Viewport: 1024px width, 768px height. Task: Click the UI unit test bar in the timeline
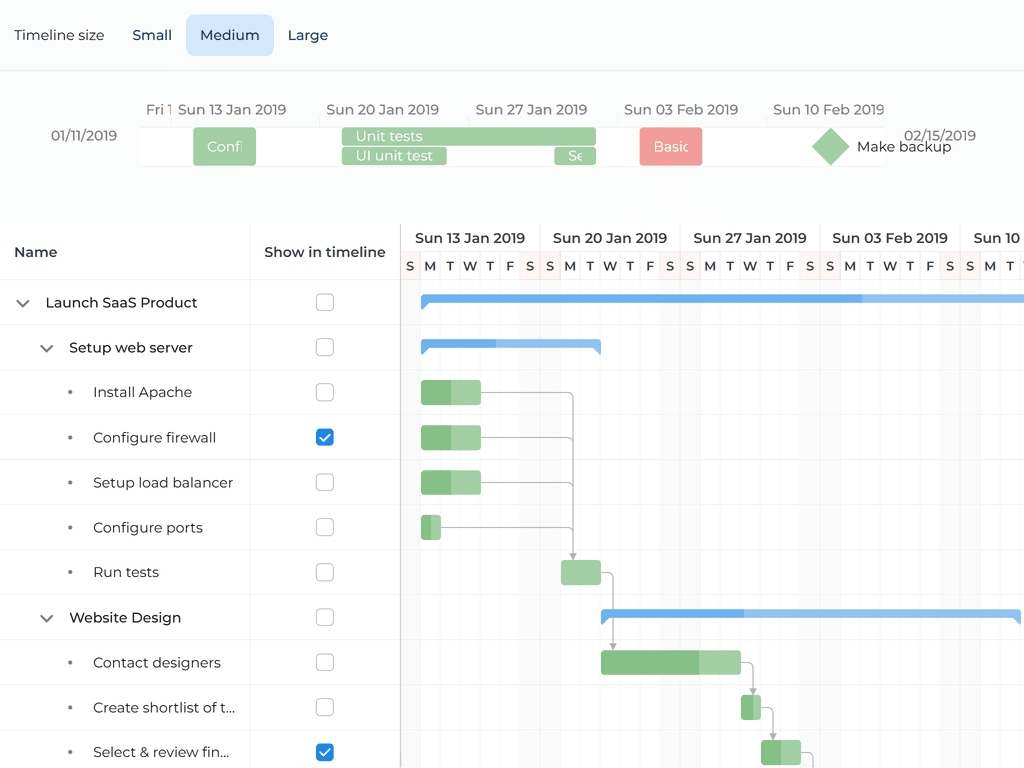click(394, 156)
